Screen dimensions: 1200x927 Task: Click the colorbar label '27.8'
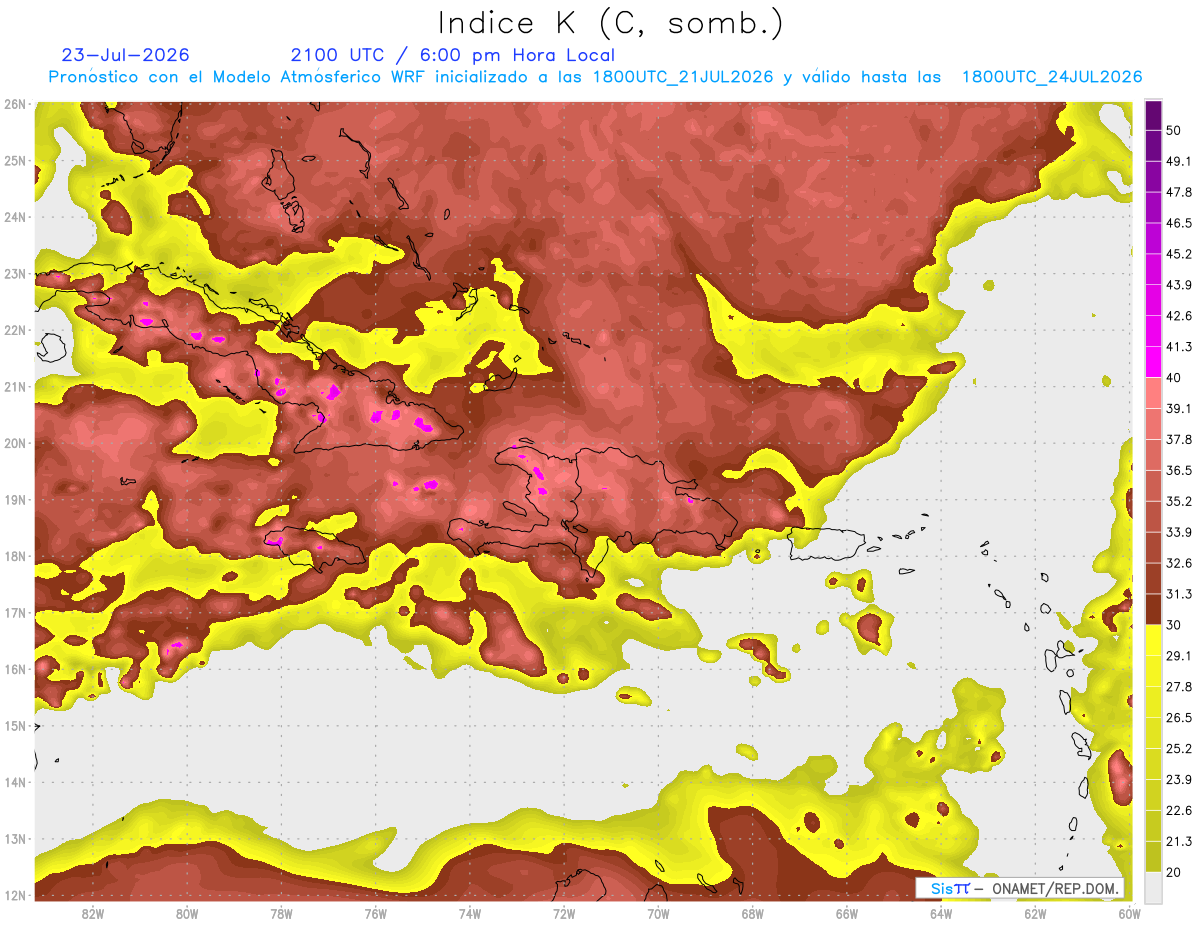pyautogui.click(x=1179, y=686)
